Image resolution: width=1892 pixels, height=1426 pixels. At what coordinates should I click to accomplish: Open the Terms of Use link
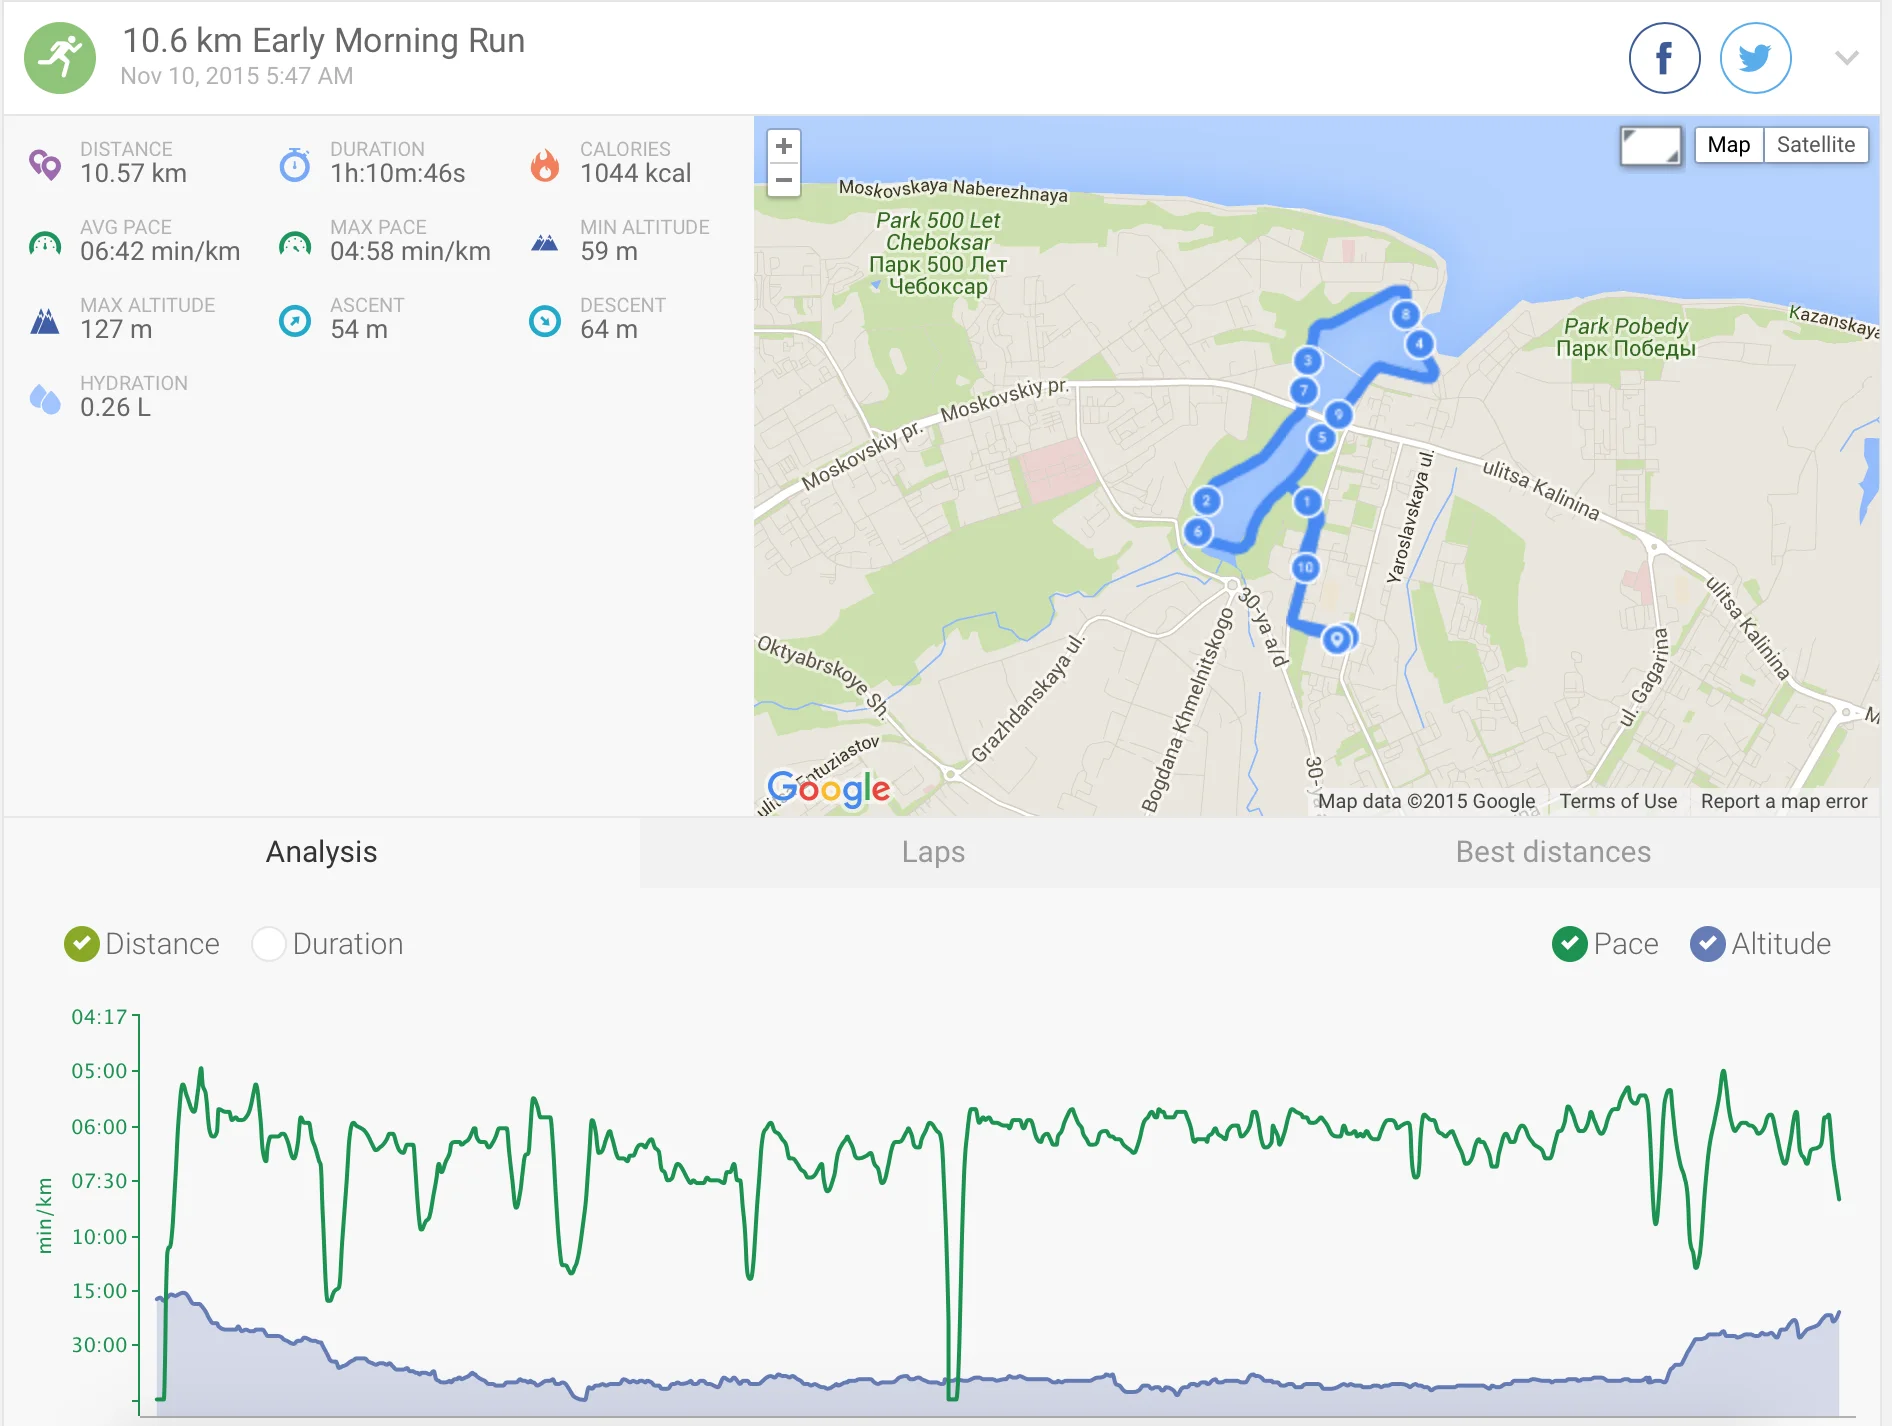(x=1618, y=801)
